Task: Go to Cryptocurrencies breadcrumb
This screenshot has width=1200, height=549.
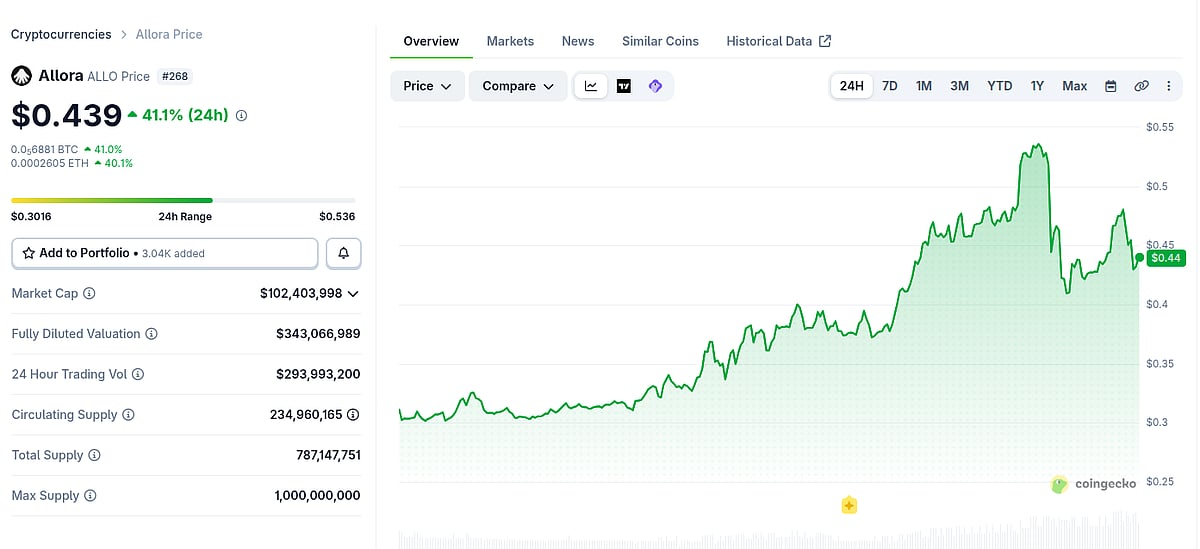Action: coord(61,34)
